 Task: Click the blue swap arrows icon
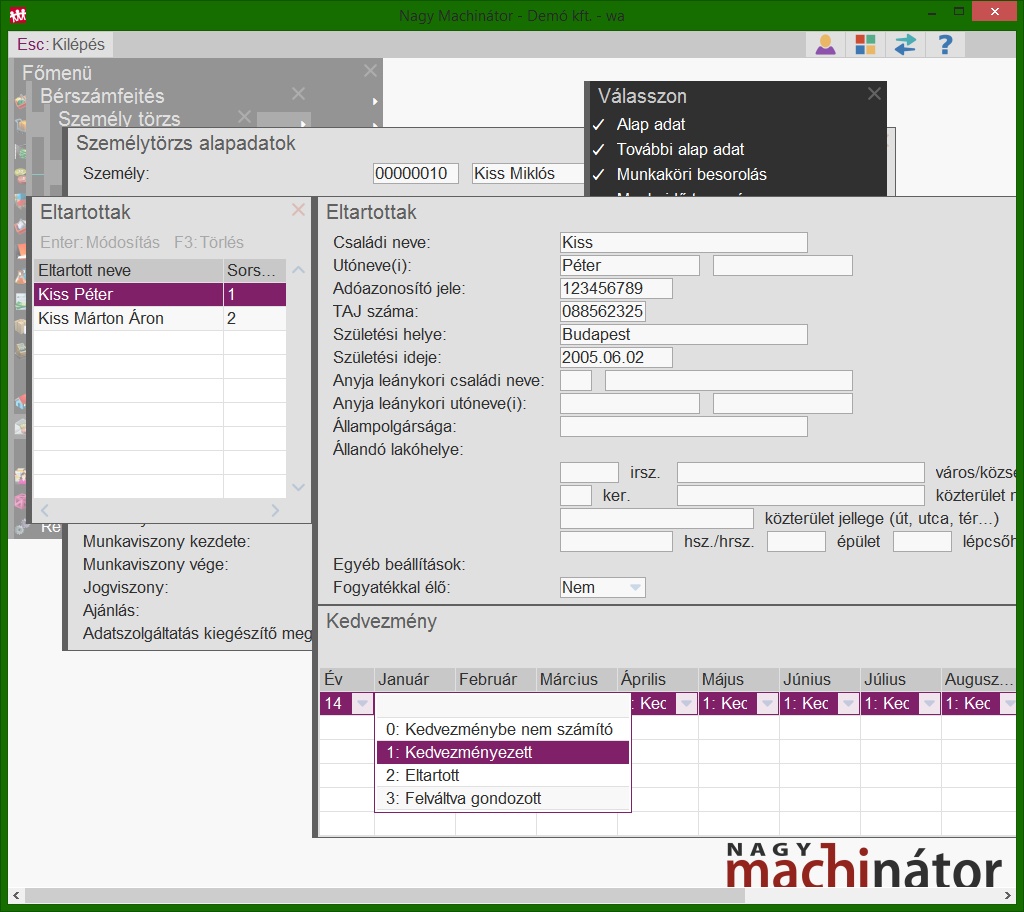tap(905, 45)
